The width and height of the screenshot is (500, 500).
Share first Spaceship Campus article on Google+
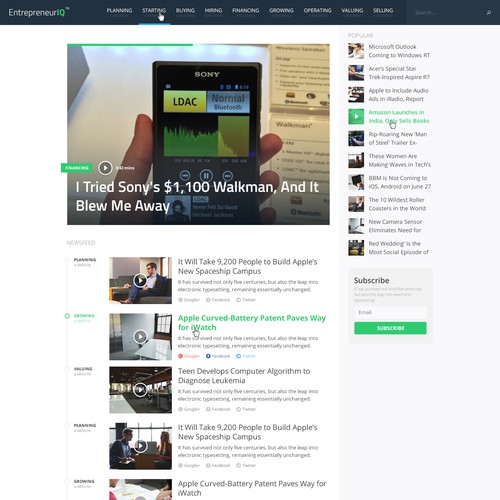pyautogui.click(x=189, y=300)
